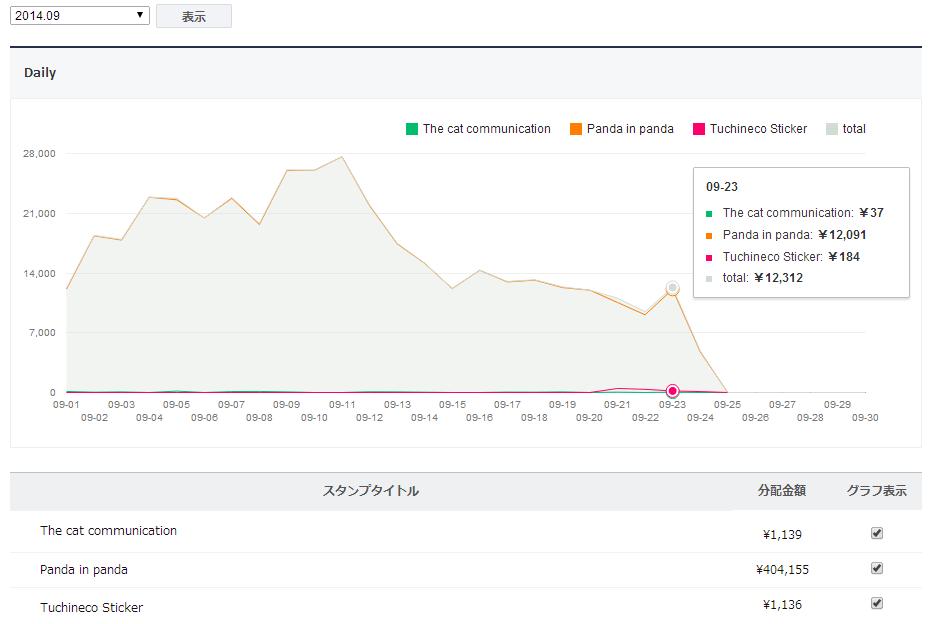This screenshot has width=934, height=624.
Task: Select the Panda in panda table row
Action: [84, 570]
